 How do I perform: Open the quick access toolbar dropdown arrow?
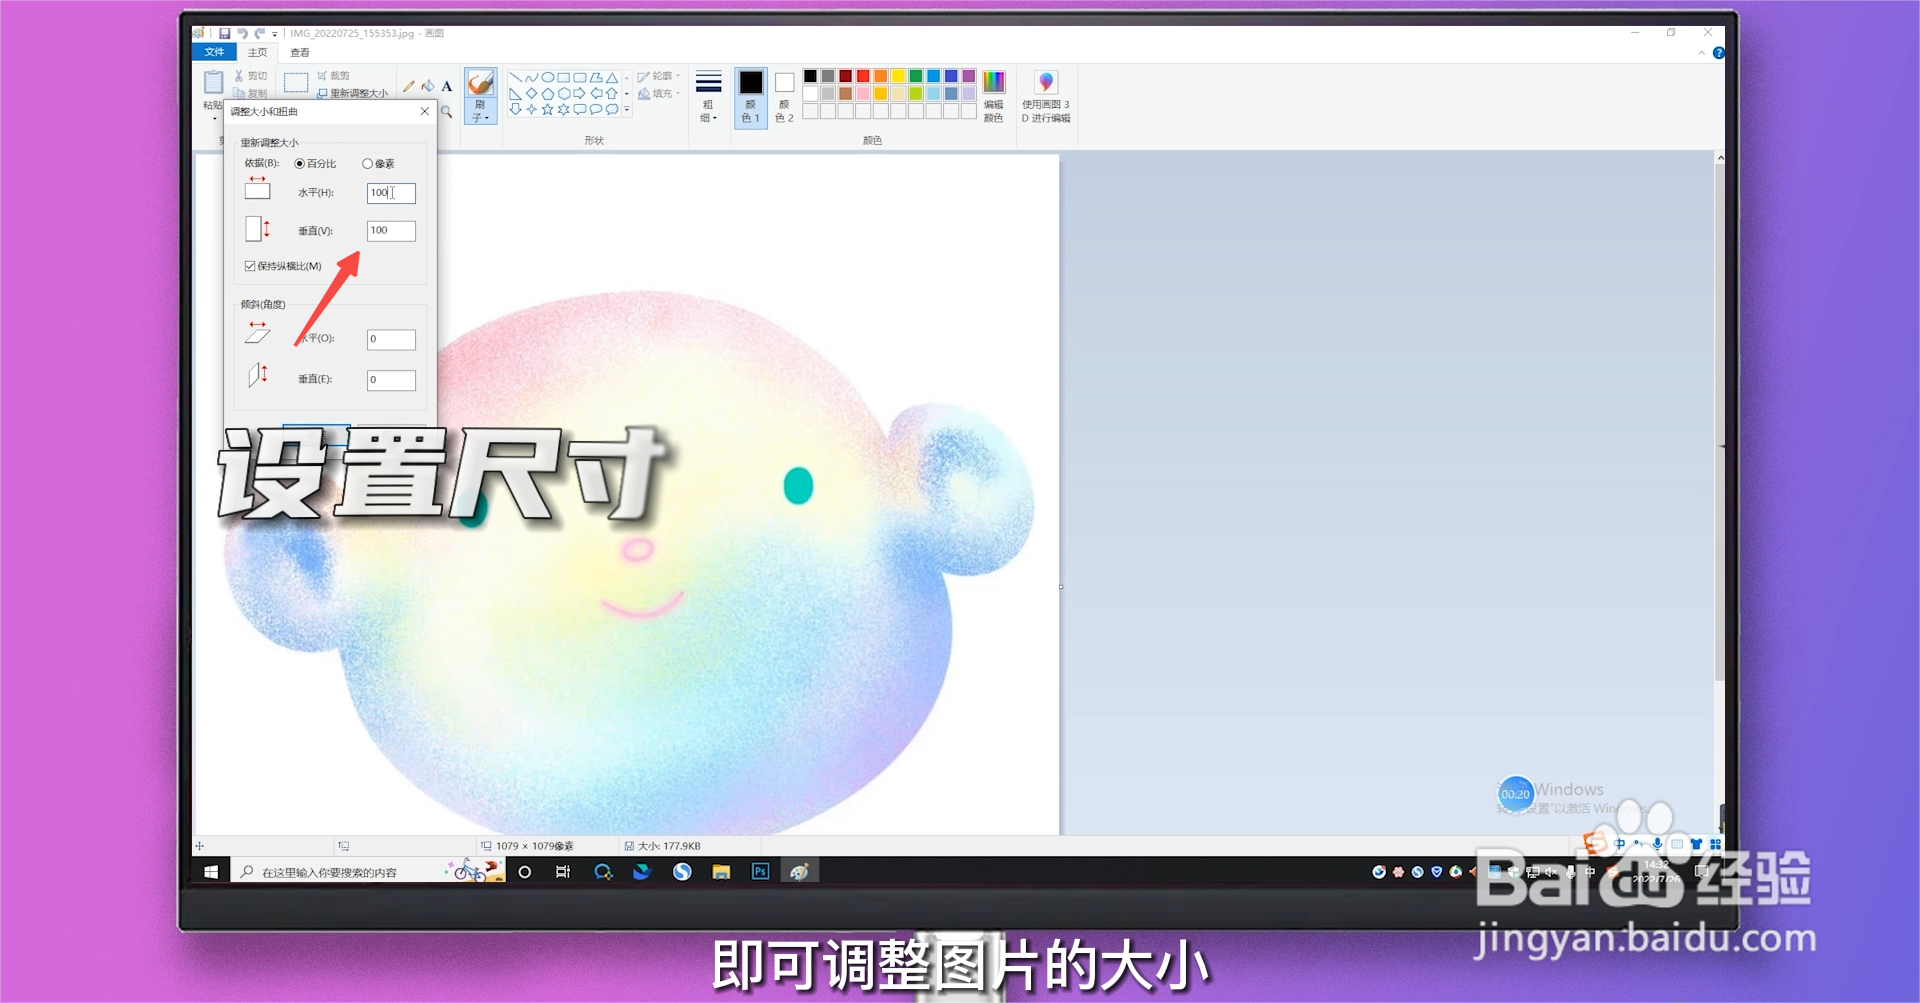pyautogui.click(x=275, y=34)
